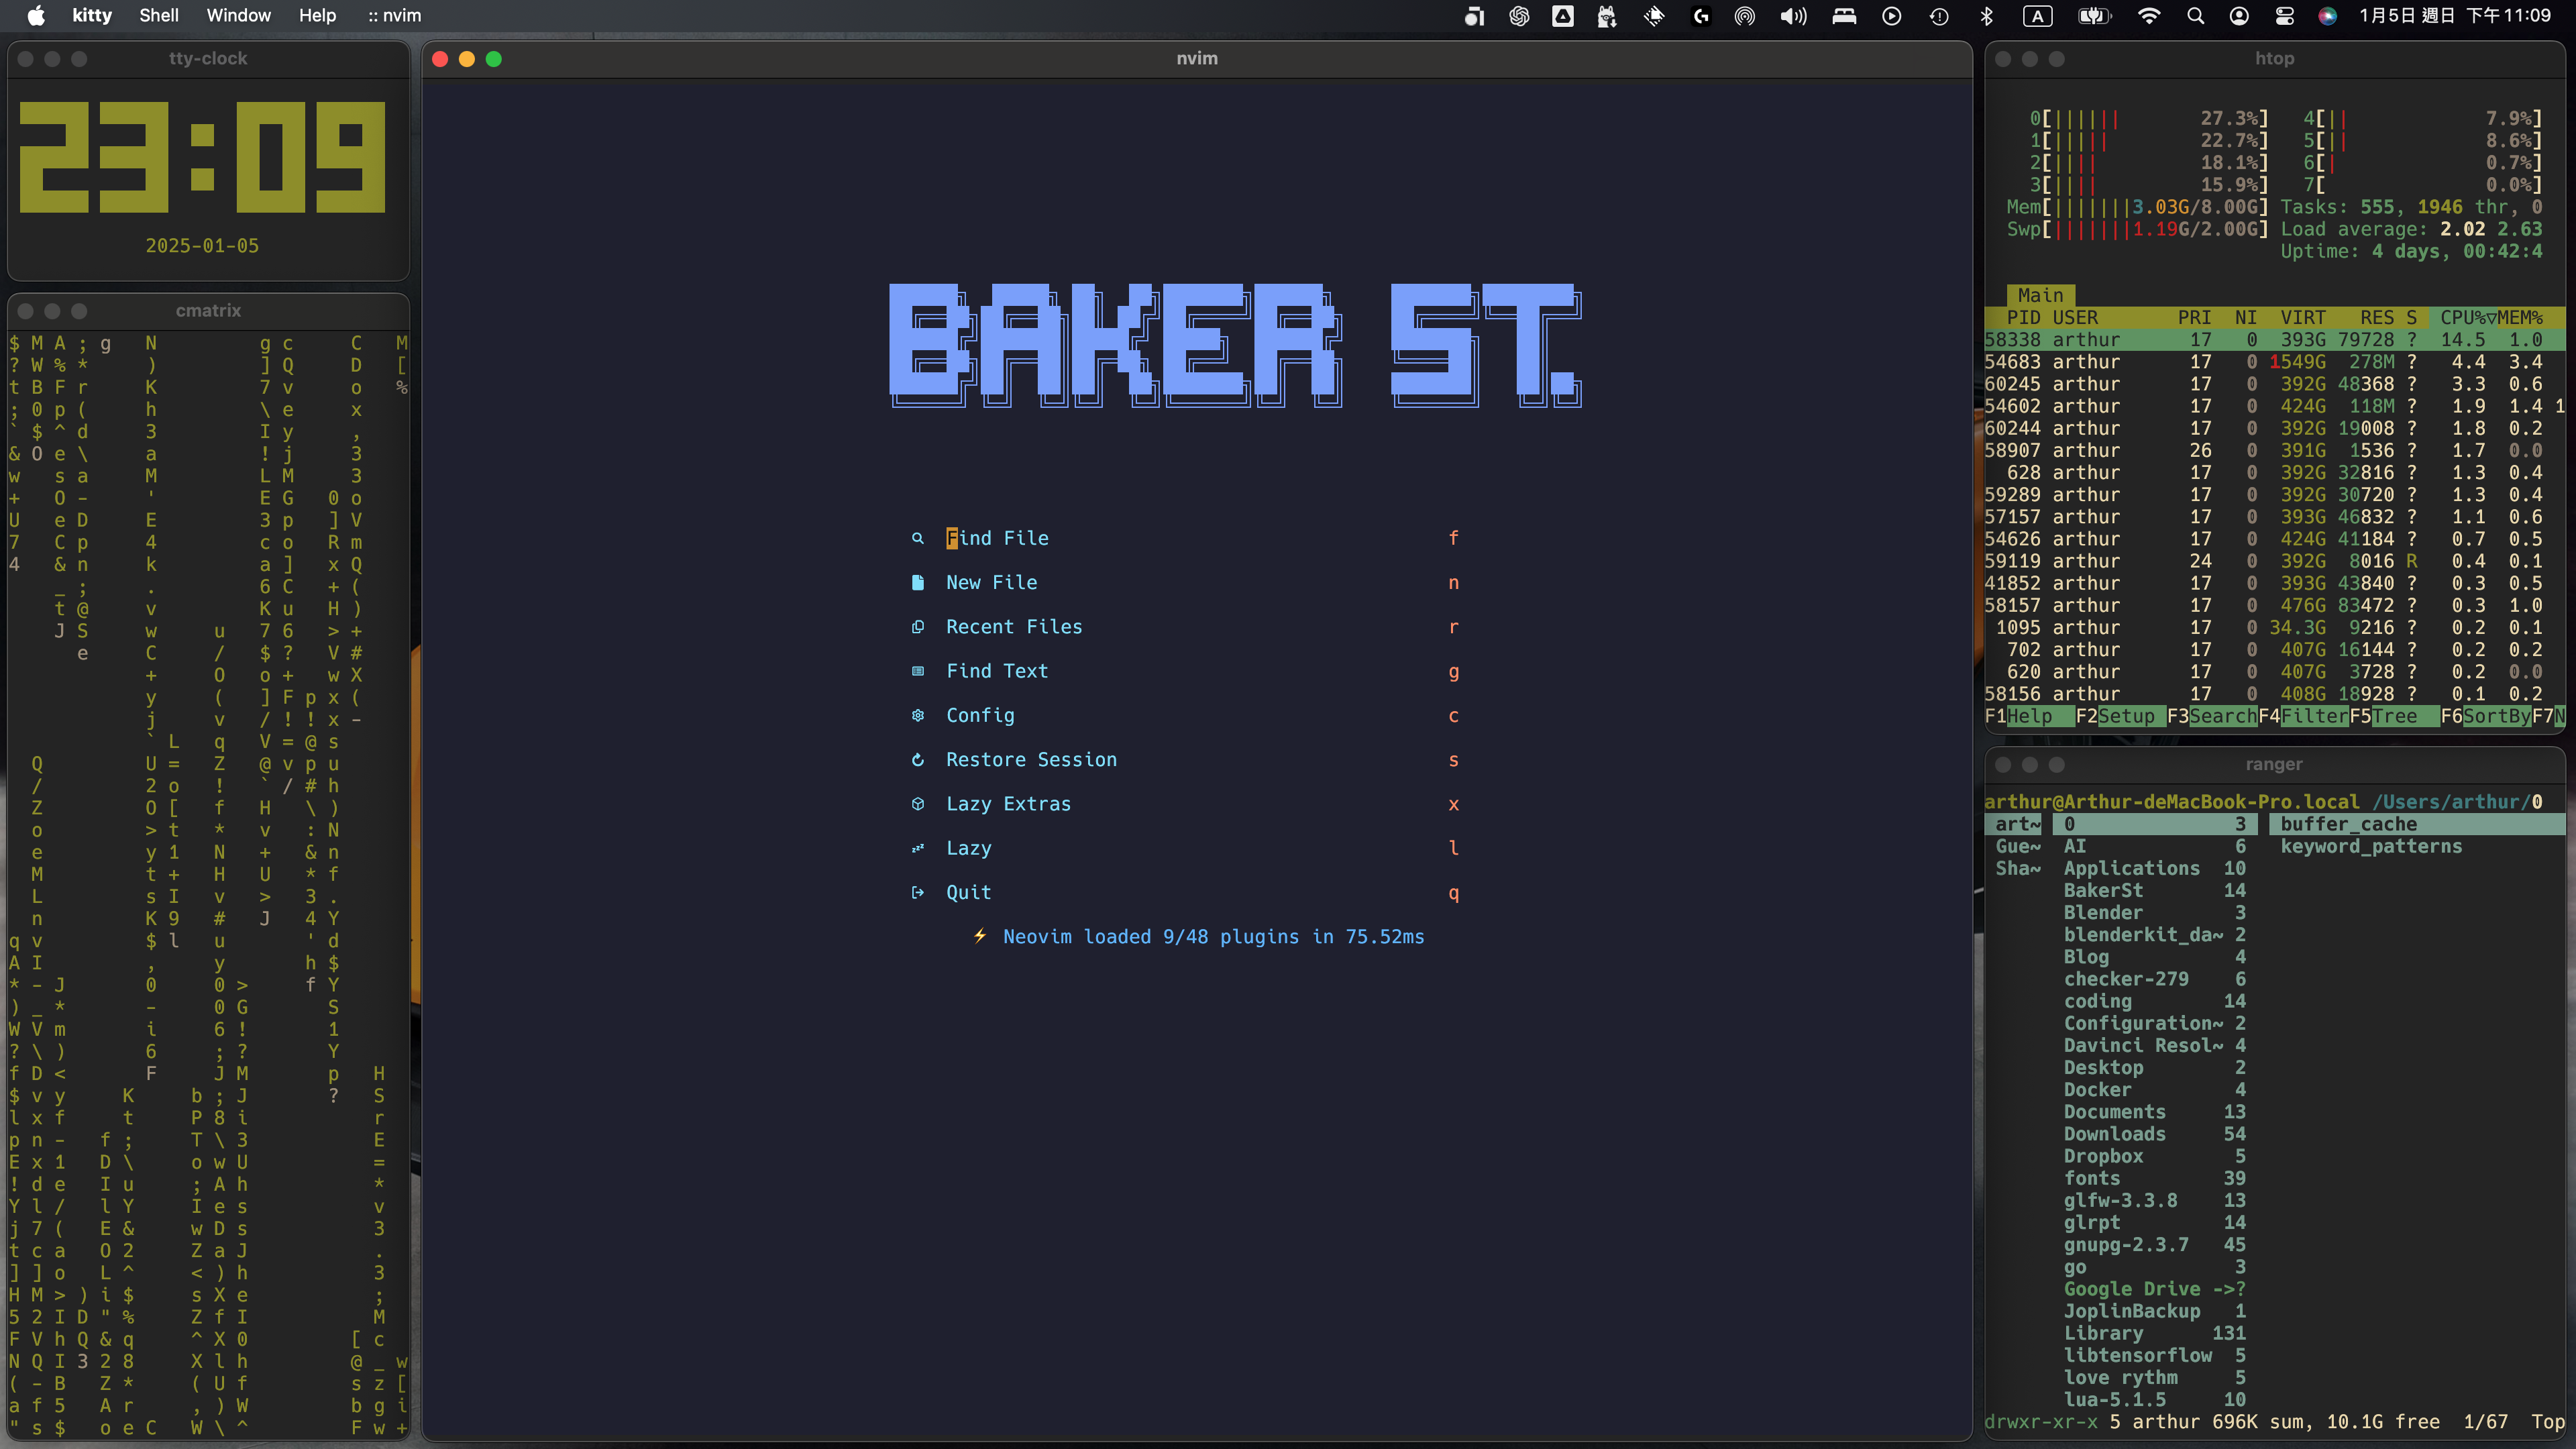This screenshot has height=1449, width=2576.
Task: Select the Main tab in htop
Action: [x=2040, y=295]
